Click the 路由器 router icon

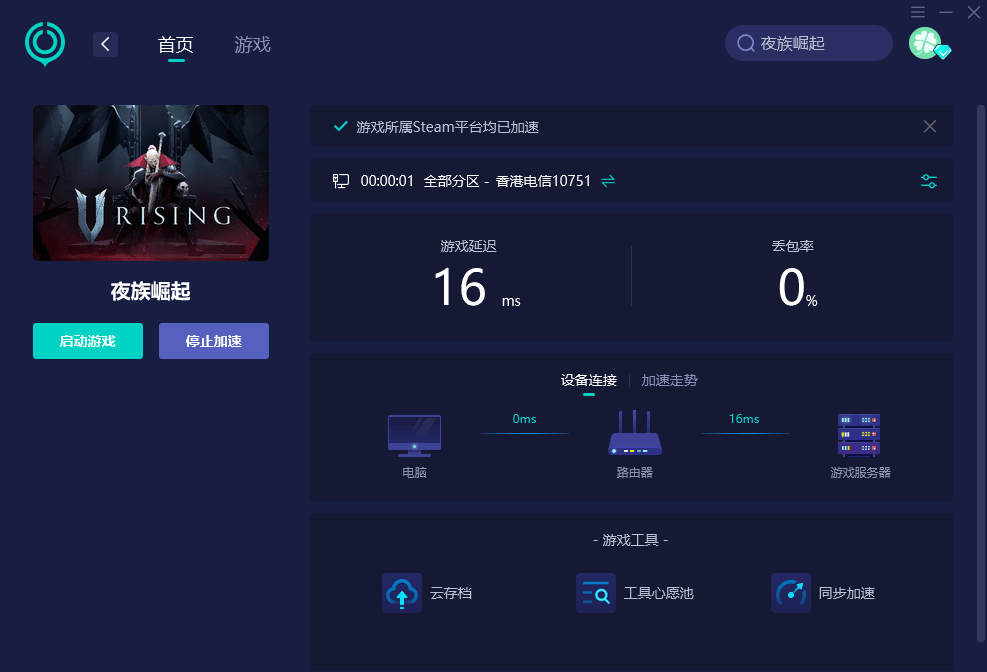[x=634, y=433]
